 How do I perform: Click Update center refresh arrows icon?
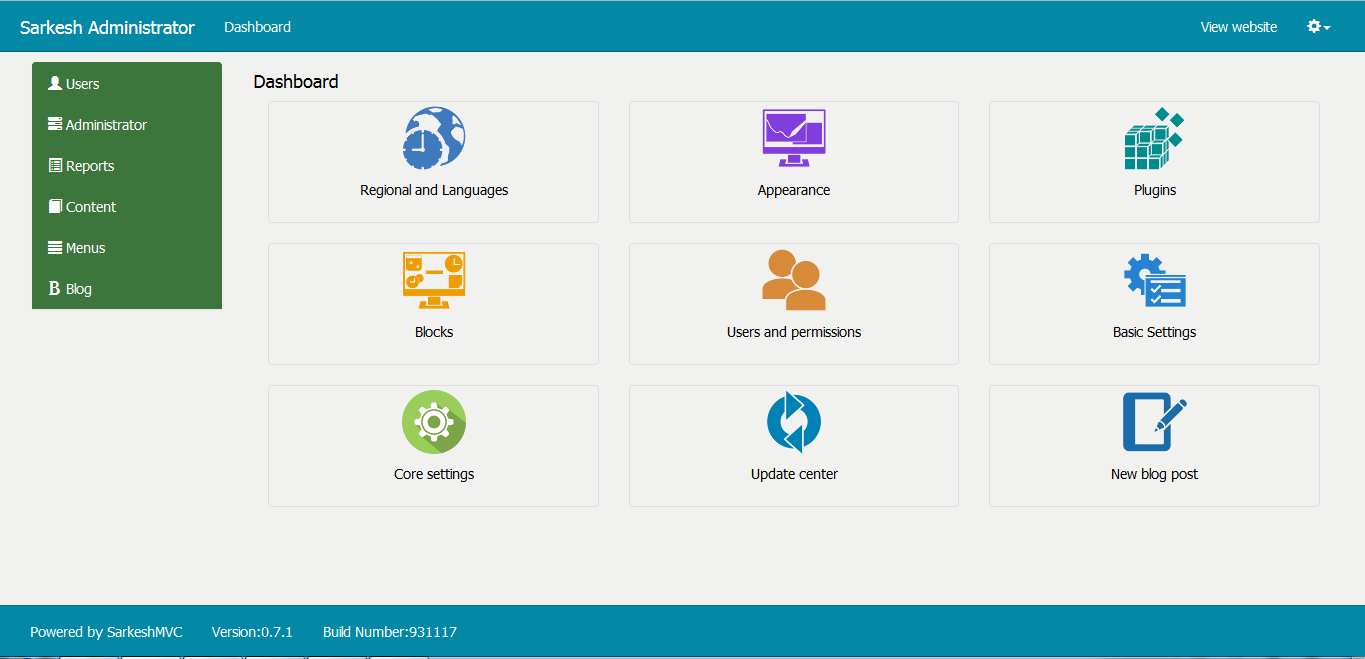[794, 422]
